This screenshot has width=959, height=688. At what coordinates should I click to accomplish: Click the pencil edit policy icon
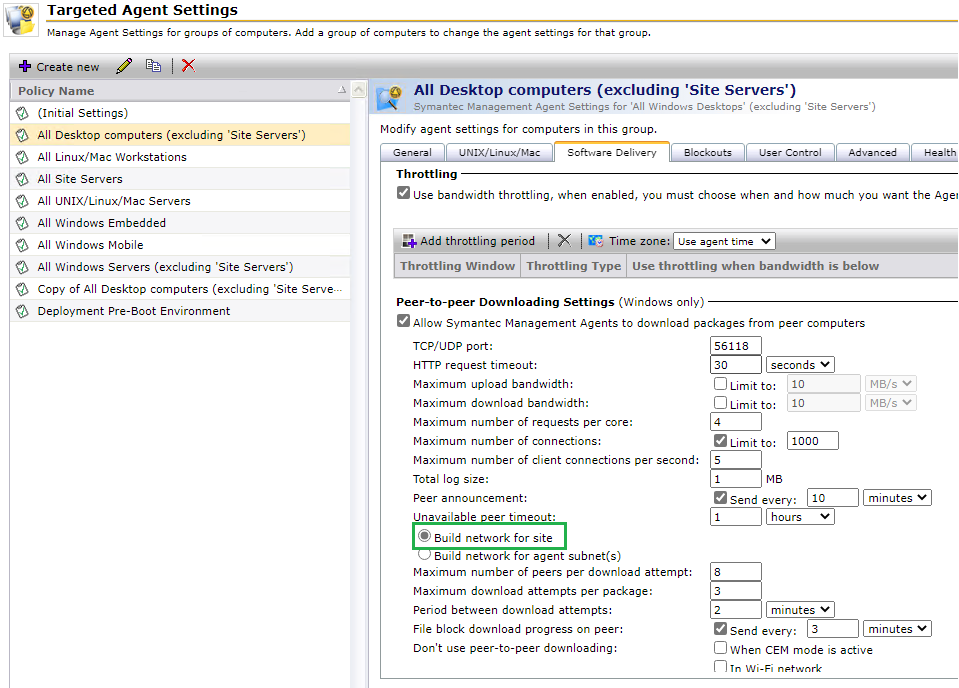124,65
